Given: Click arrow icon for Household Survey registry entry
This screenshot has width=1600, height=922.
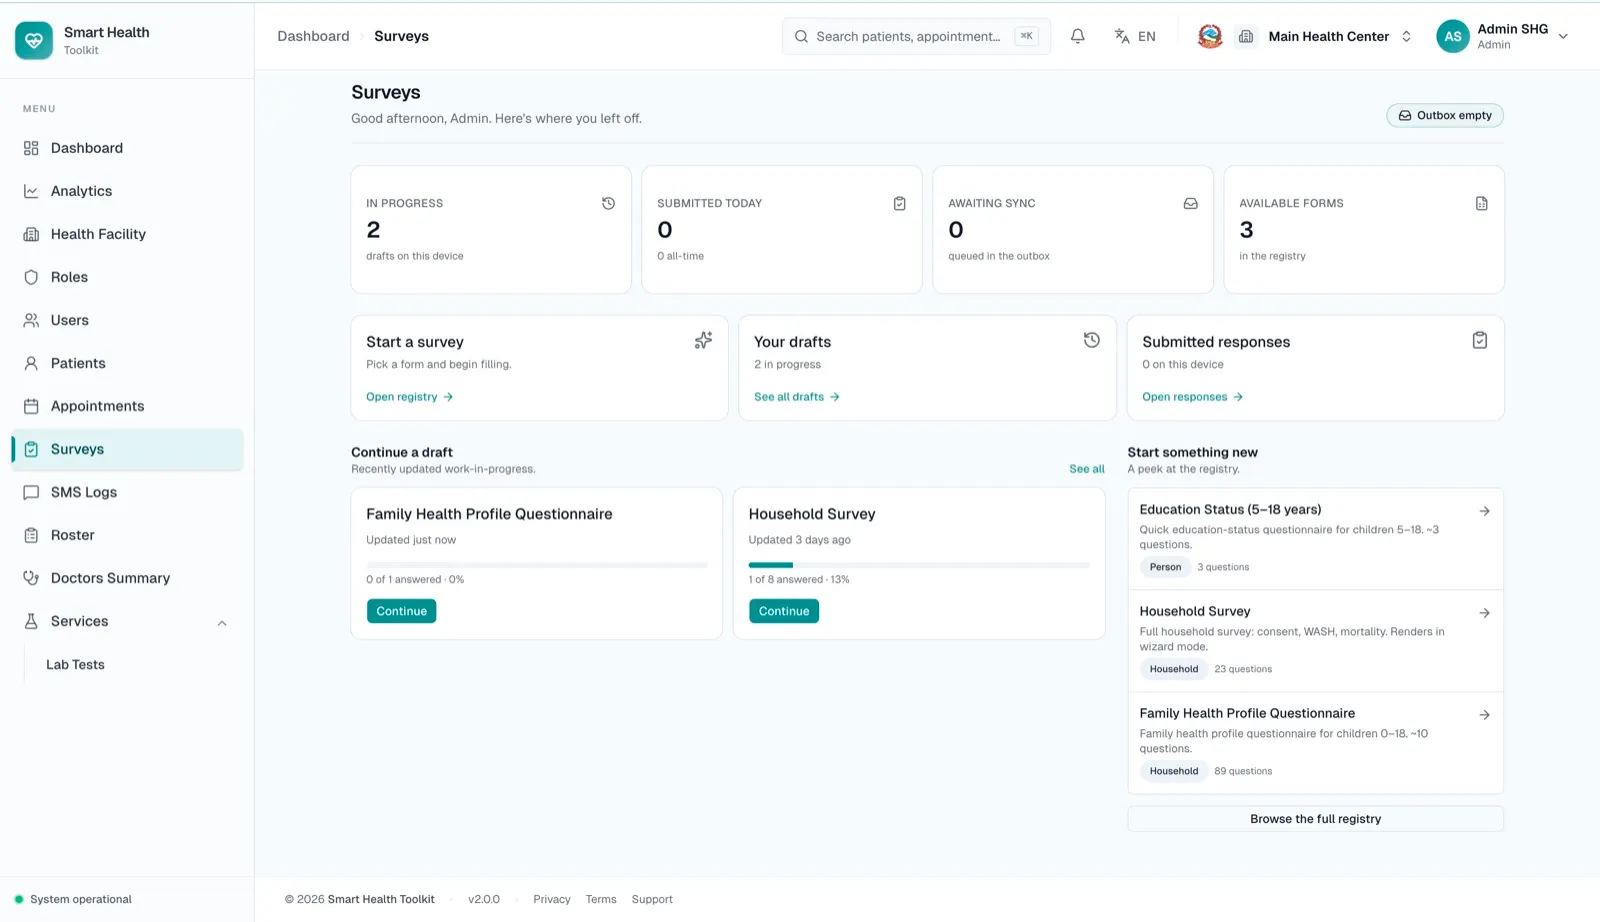Looking at the screenshot, I should coord(1484,613).
